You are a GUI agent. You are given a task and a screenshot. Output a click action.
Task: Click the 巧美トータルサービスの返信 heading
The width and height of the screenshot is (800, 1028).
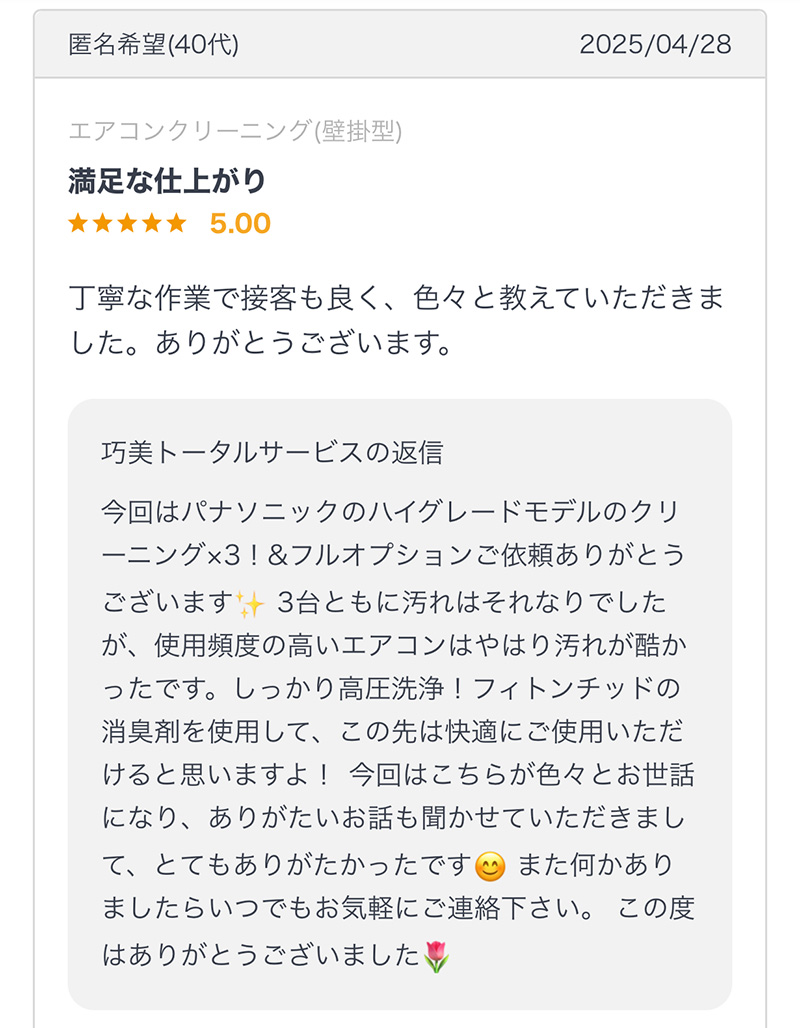click(x=272, y=452)
